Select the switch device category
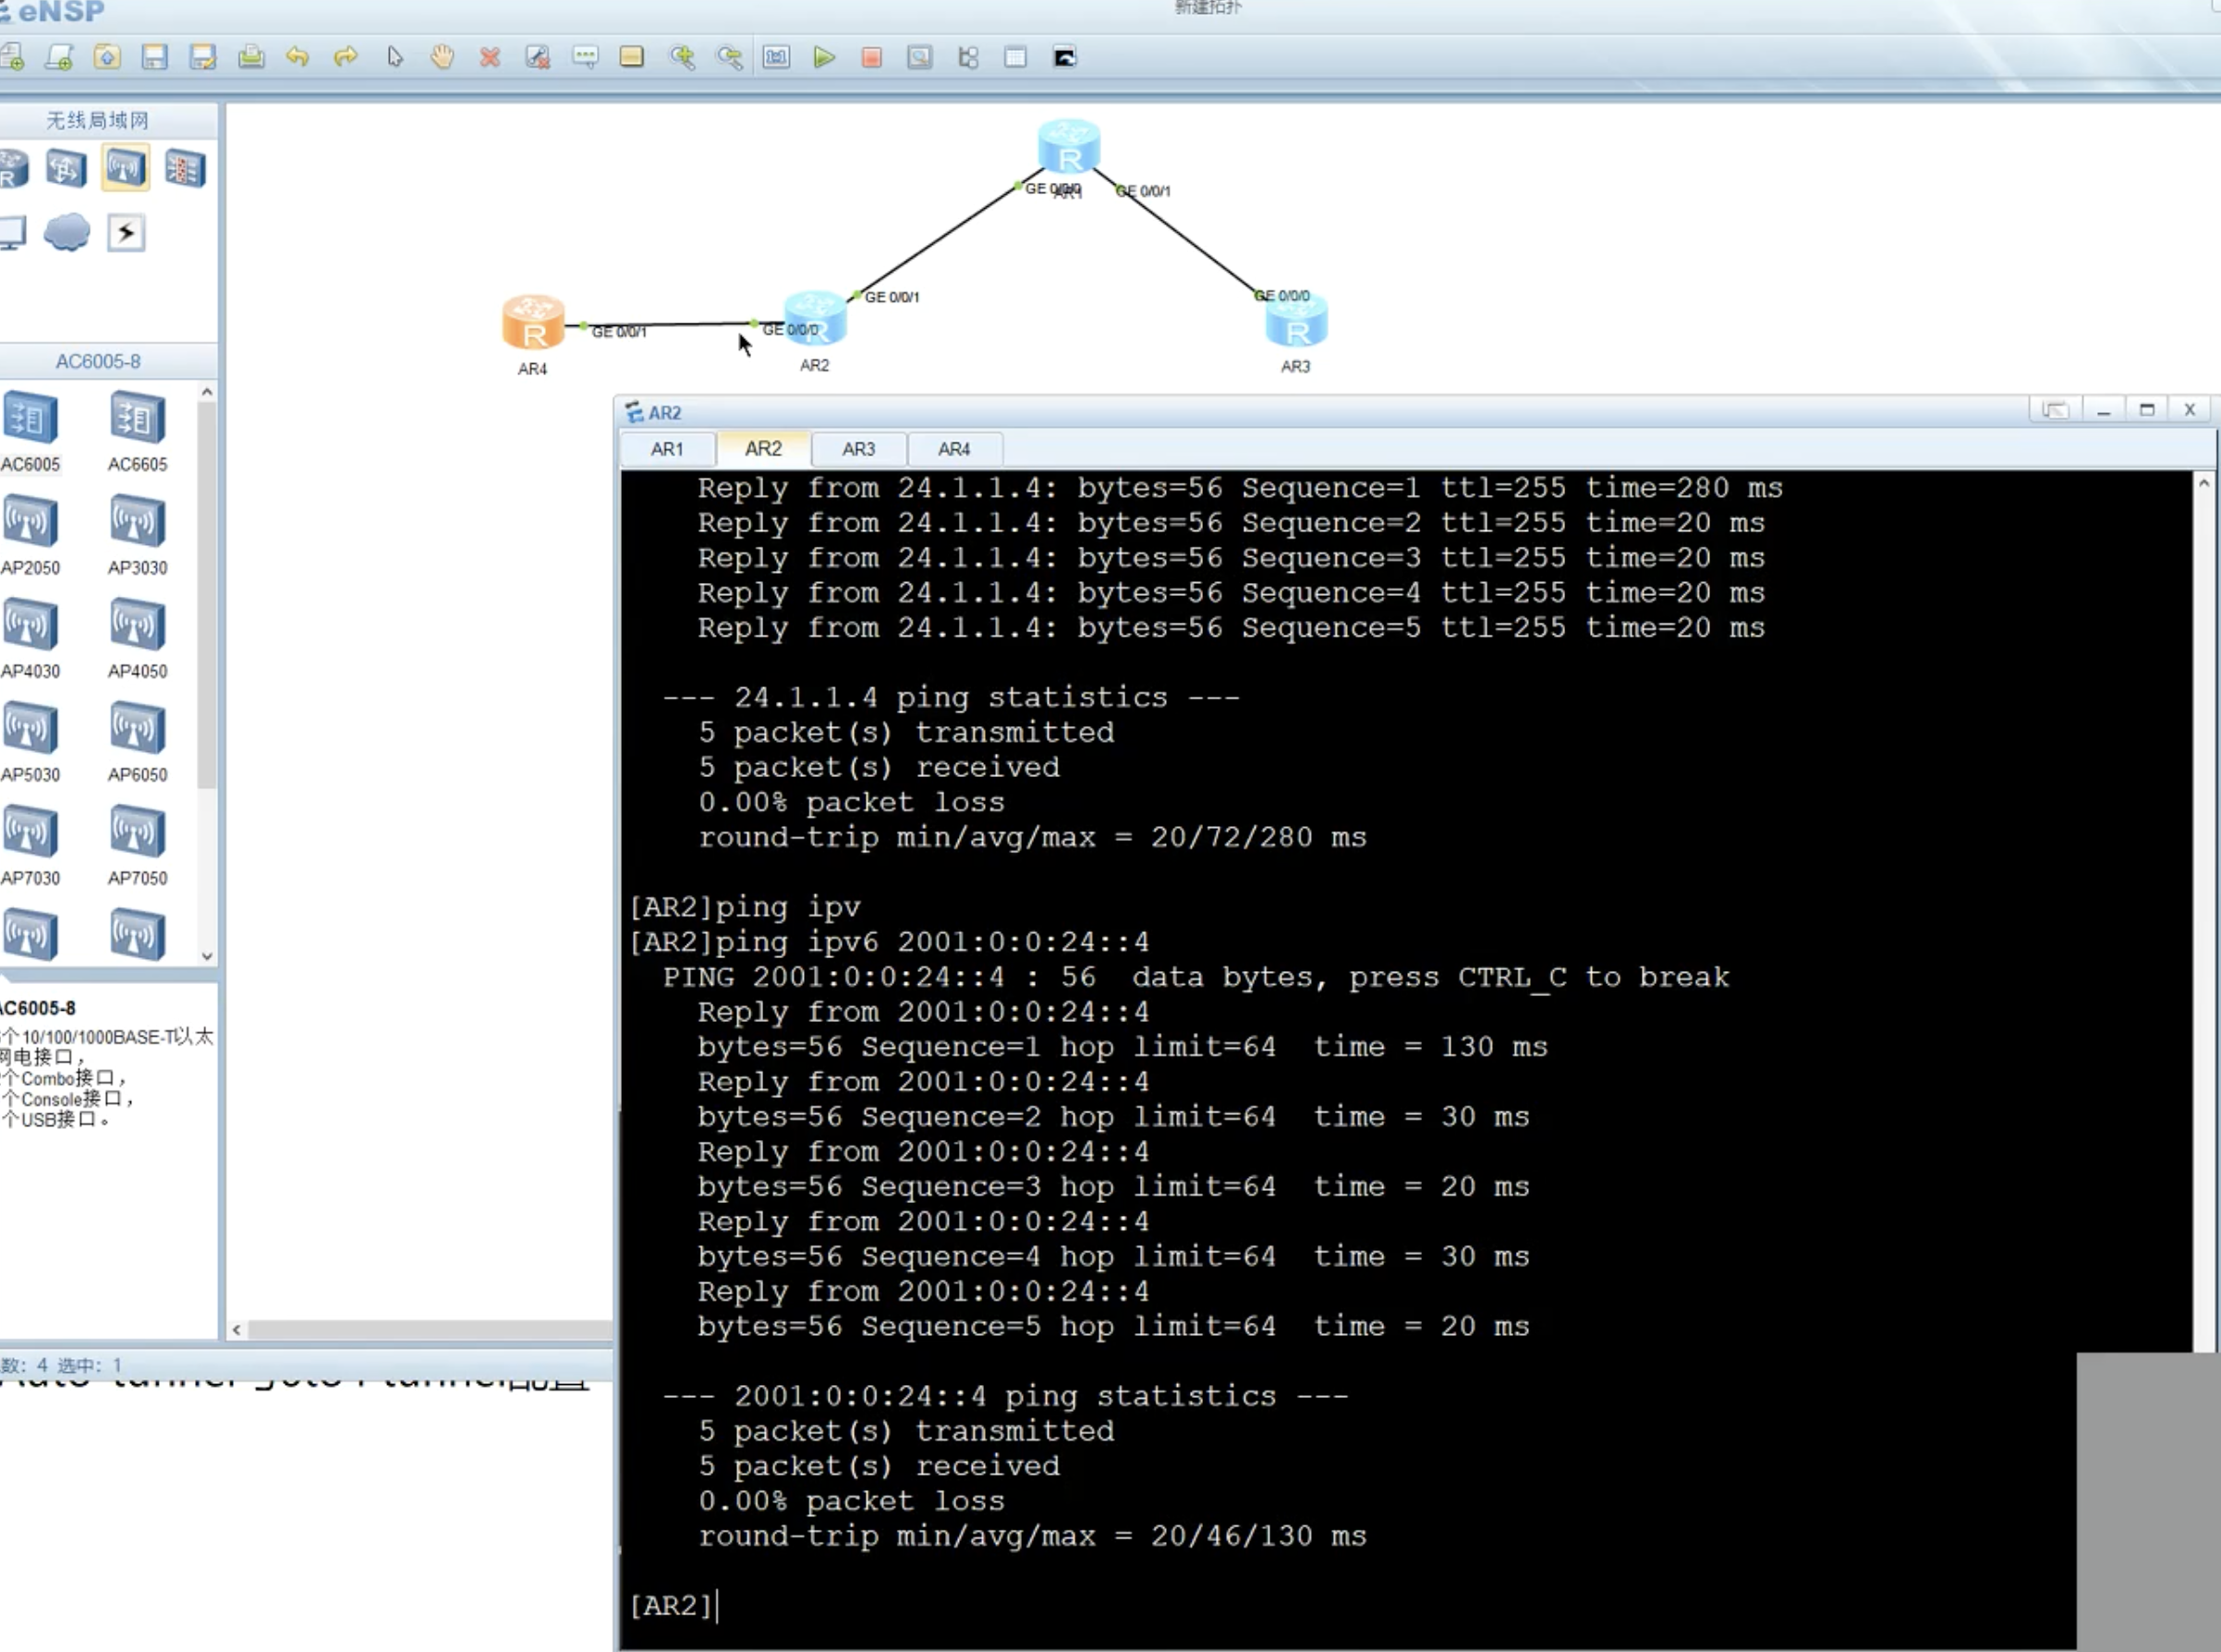 [x=66, y=168]
